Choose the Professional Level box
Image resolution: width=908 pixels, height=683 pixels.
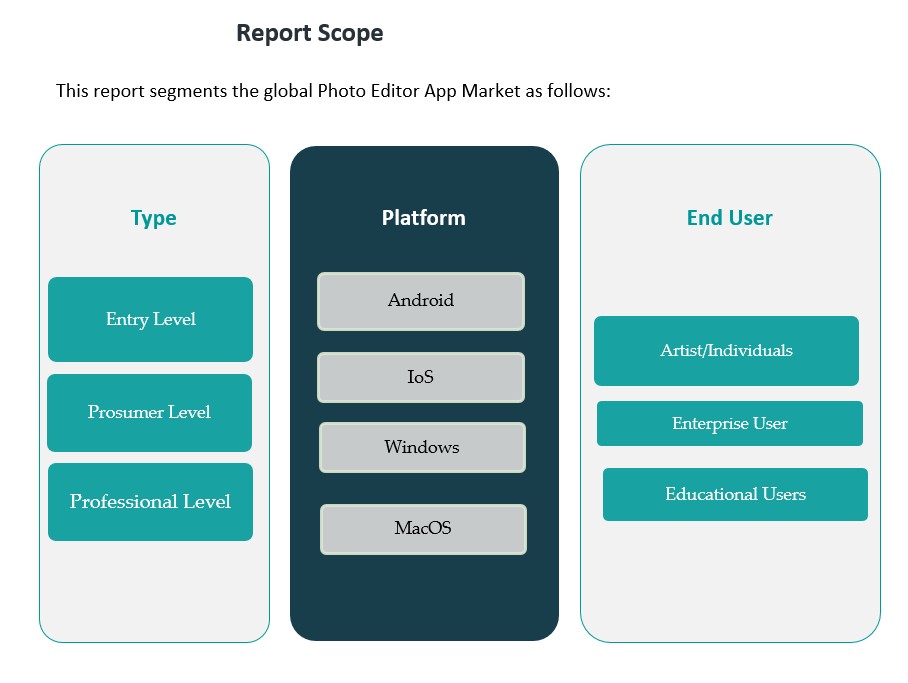pyautogui.click(x=150, y=502)
